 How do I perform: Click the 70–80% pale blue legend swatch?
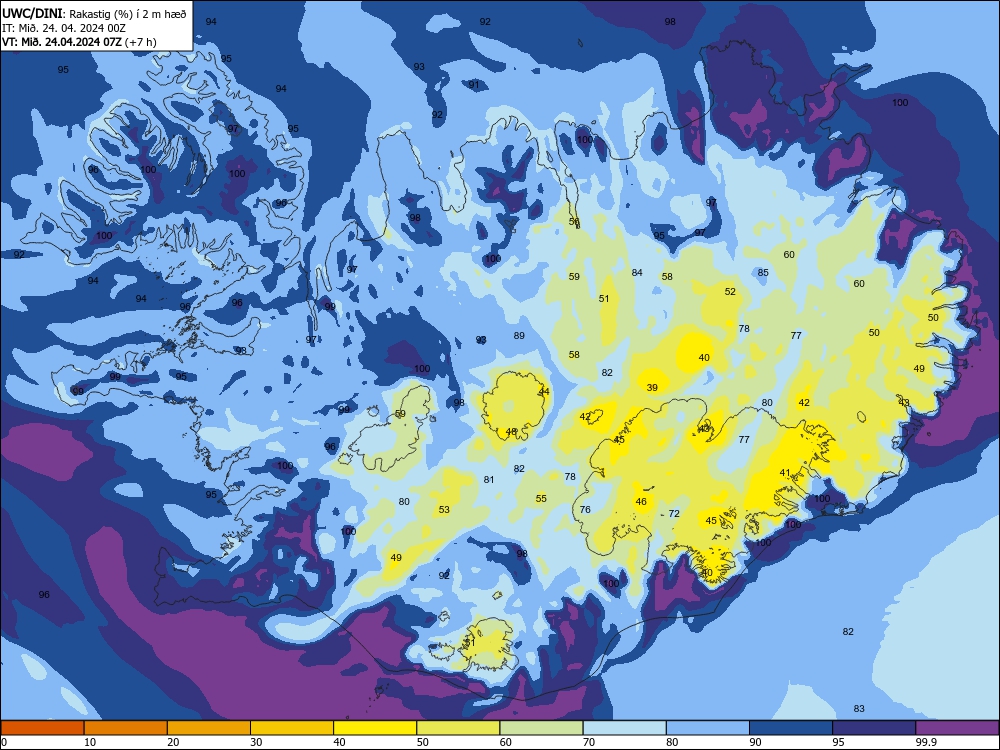coord(624,728)
